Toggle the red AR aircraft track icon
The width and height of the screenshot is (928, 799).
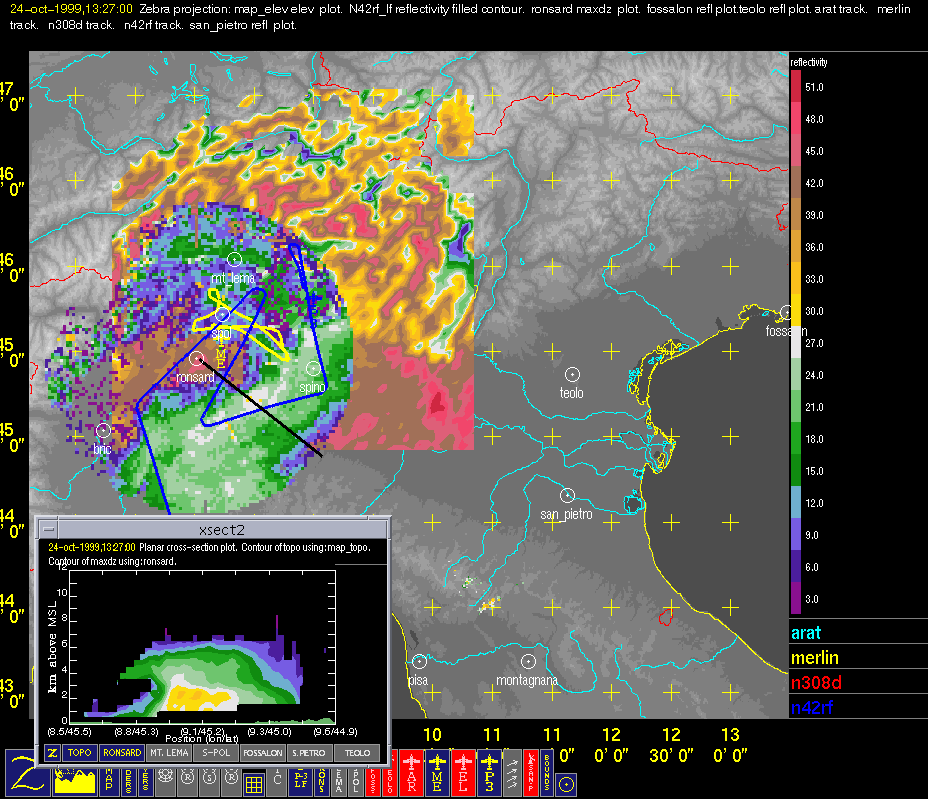[411, 772]
